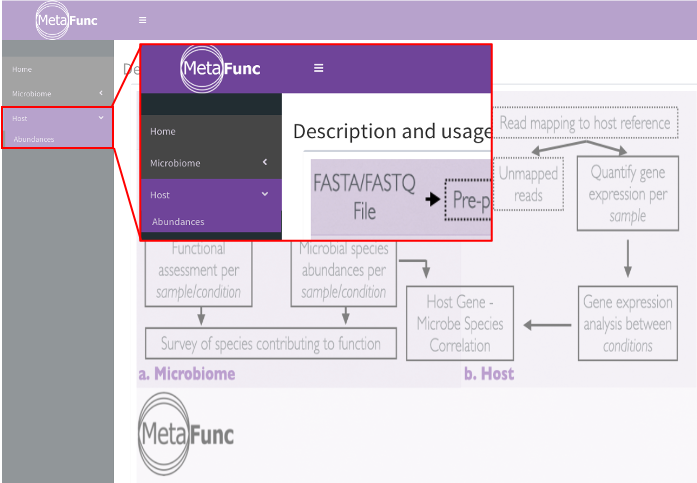Click Survey of species contributing to function
Image resolution: width=697 pixels, height=483 pixels.
pyautogui.click(x=271, y=343)
